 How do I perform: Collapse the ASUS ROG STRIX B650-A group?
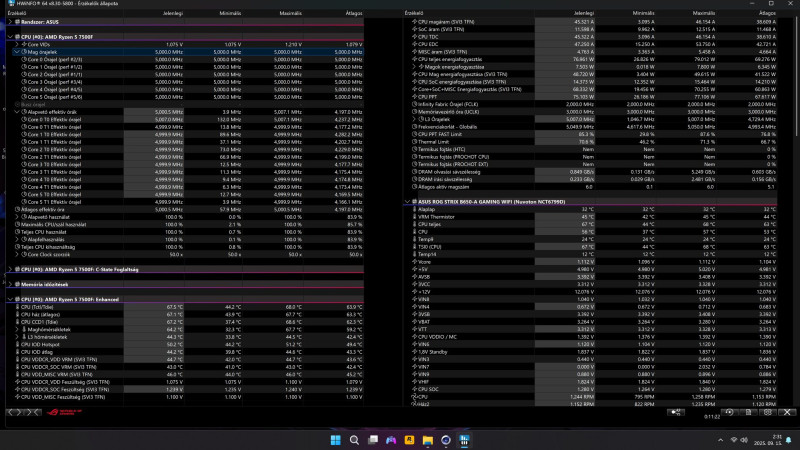click(x=408, y=202)
